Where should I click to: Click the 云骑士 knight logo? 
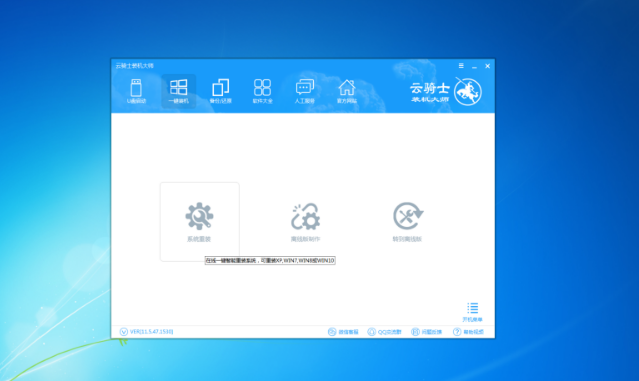pyautogui.click(x=468, y=91)
